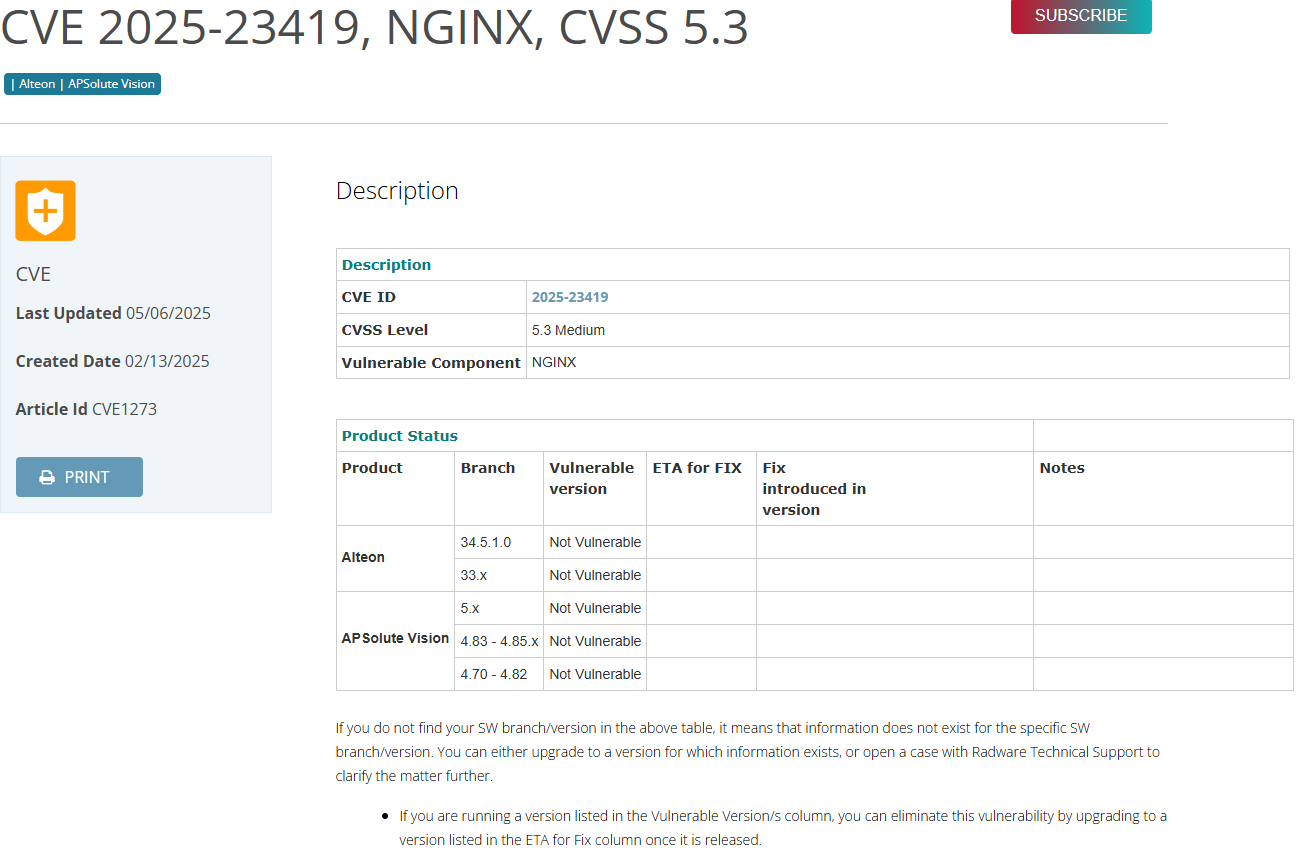Screen dimensions: 1306x855
Task: Click the CVSS Level label cell
Action: coord(432,330)
